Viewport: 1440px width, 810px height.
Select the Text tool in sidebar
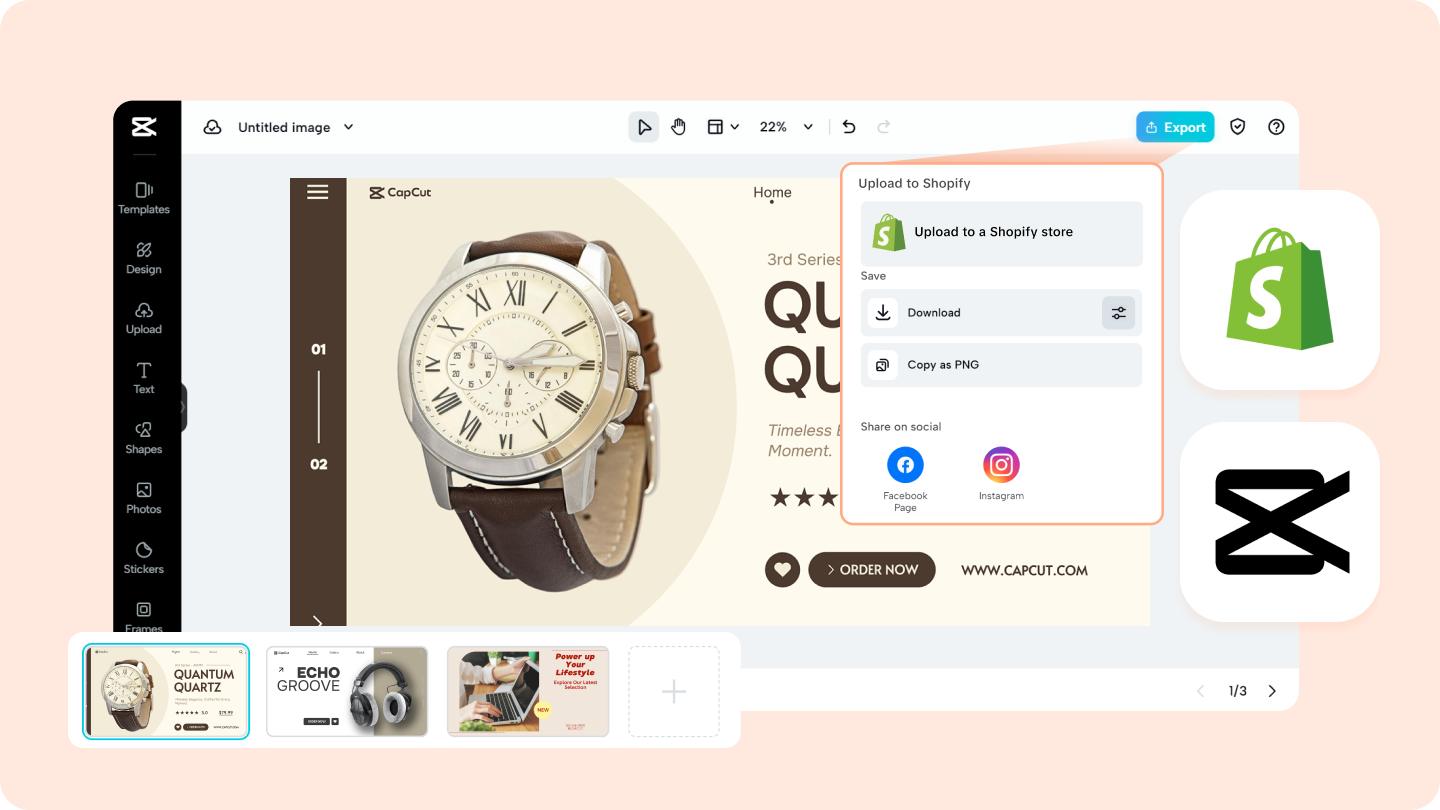click(144, 377)
